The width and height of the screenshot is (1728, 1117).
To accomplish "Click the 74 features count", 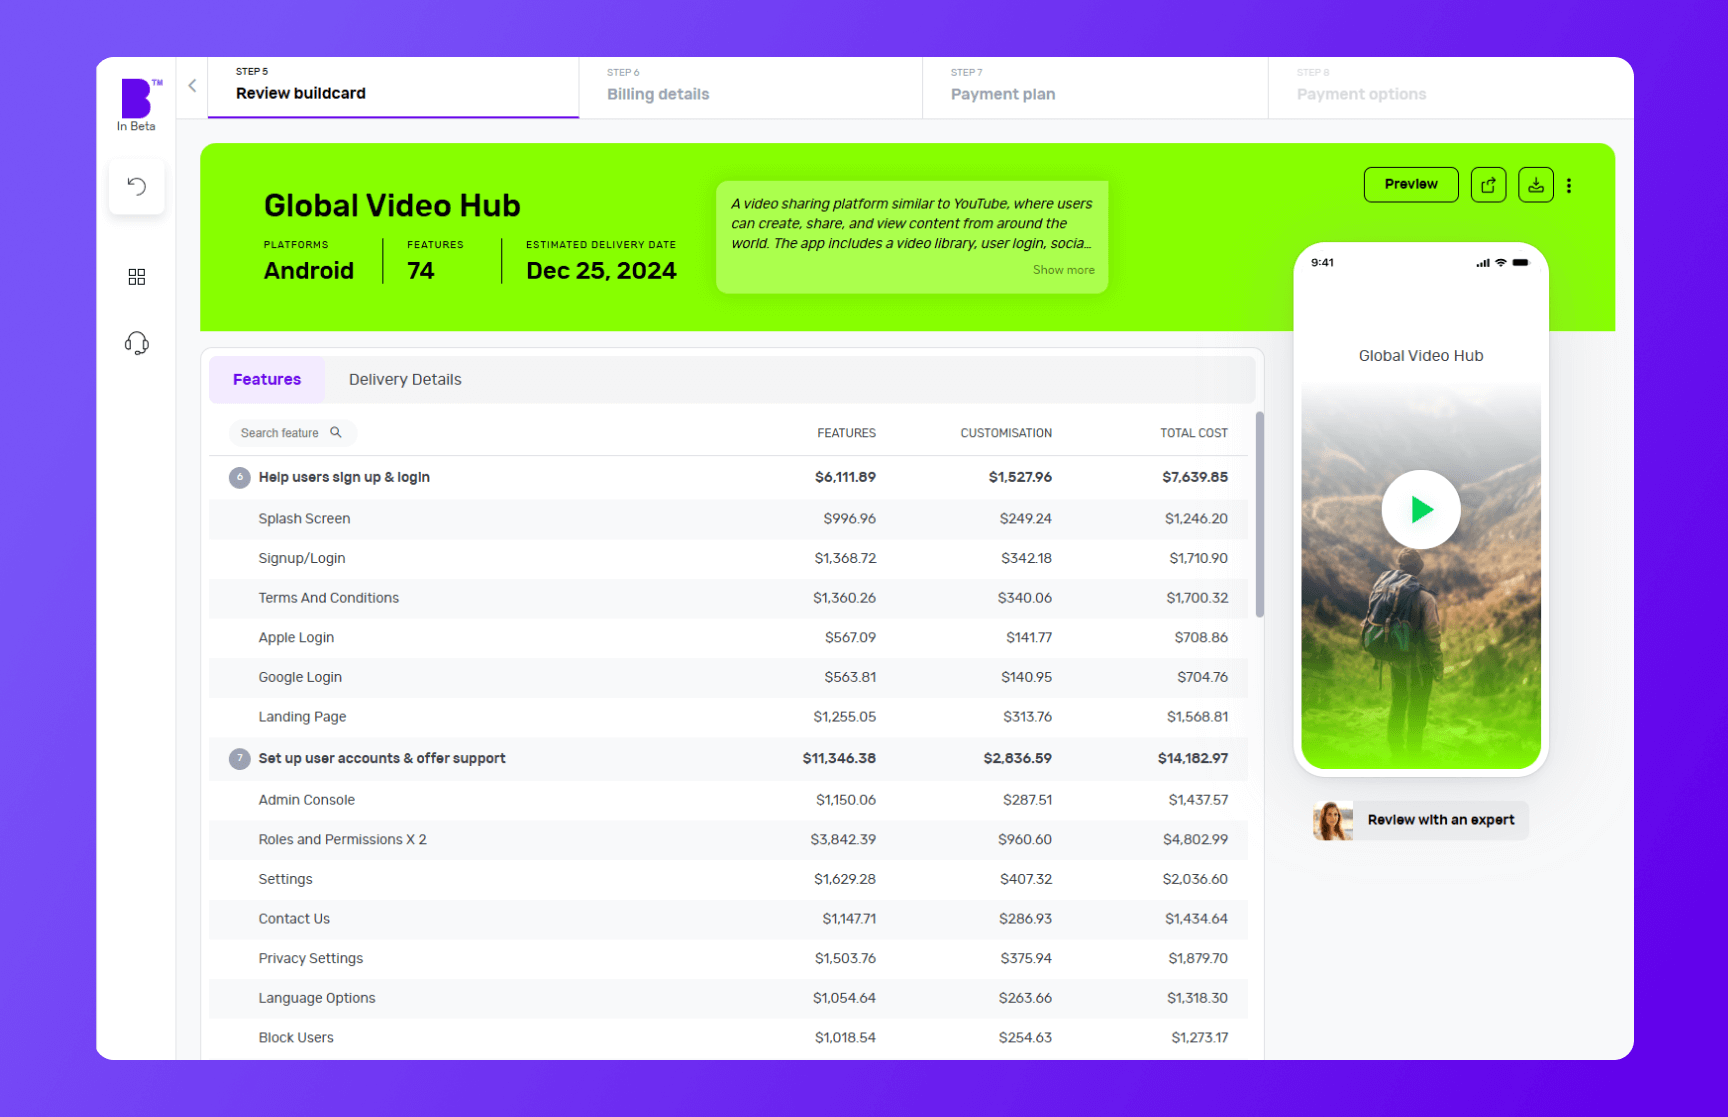I will coord(421,271).
